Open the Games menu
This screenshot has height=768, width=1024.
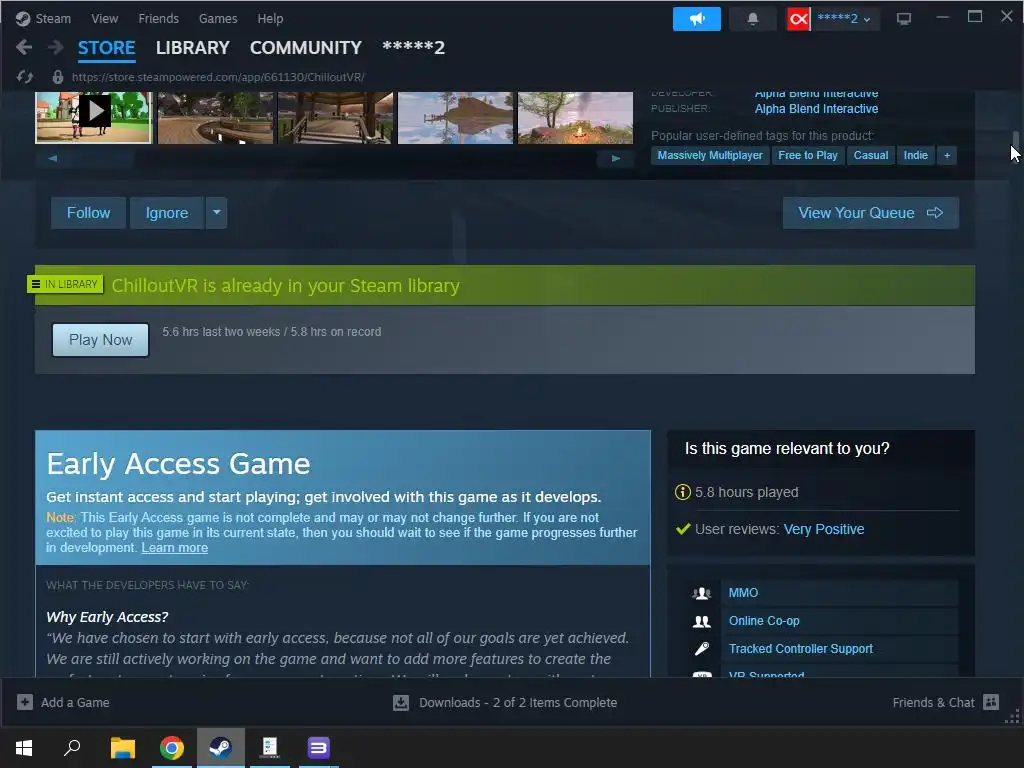pos(218,19)
